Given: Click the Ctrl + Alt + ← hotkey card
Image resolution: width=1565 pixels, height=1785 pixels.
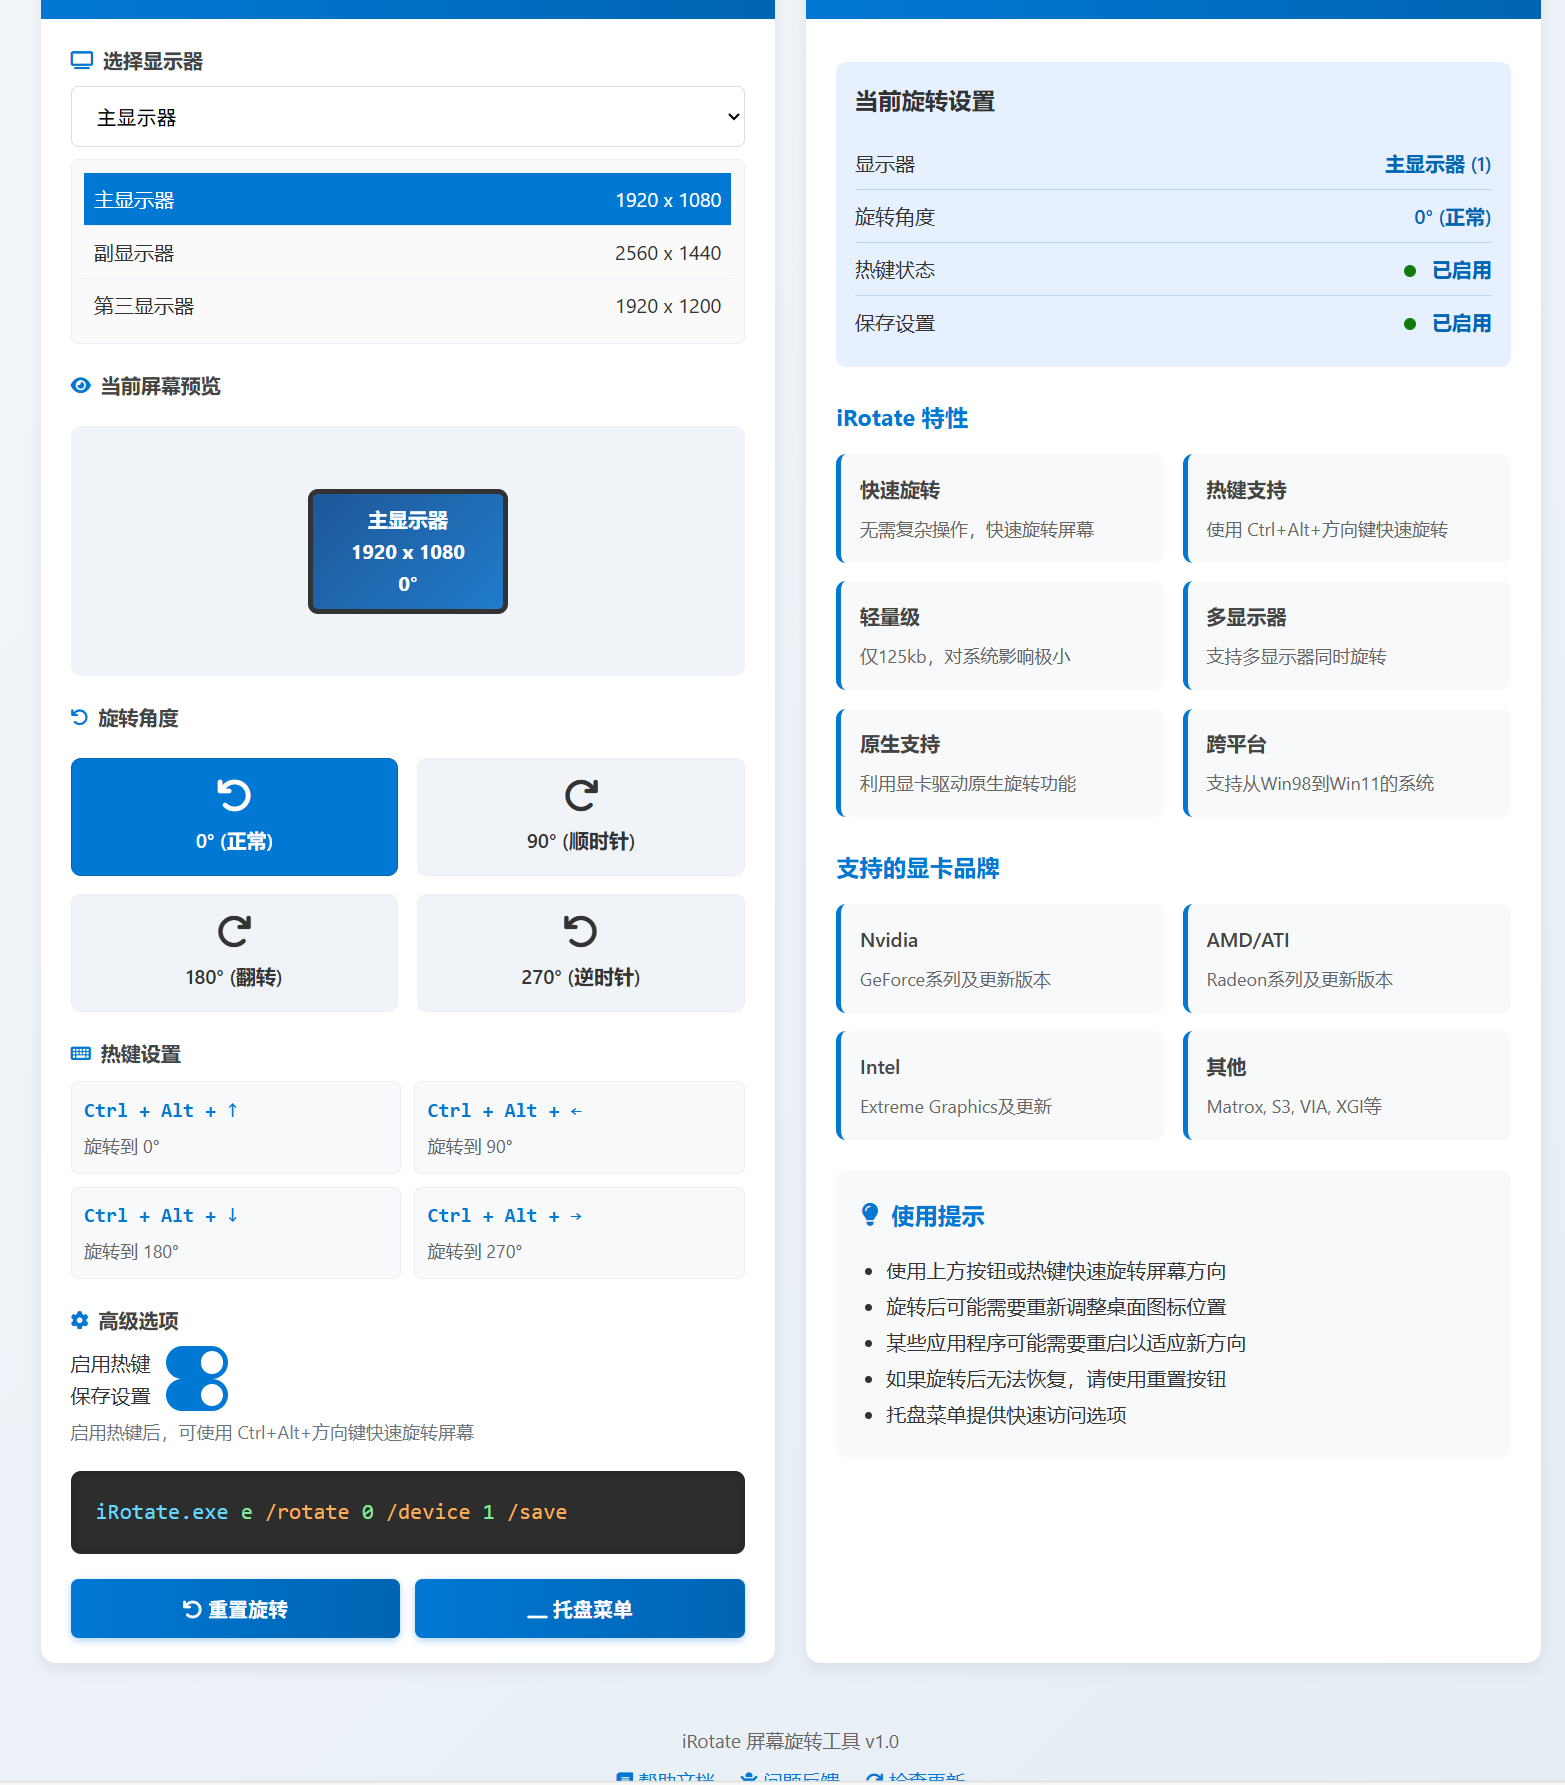Looking at the screenshot, I should tap(580, 1127).
